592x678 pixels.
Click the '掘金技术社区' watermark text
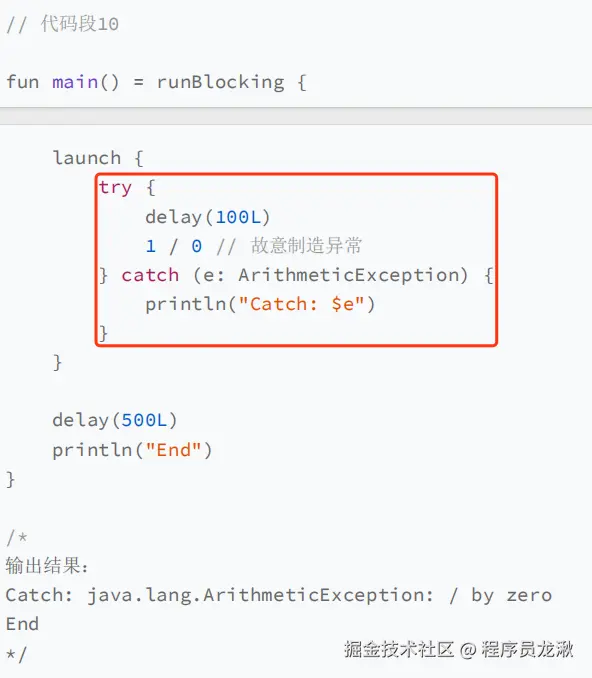(399, 649)
